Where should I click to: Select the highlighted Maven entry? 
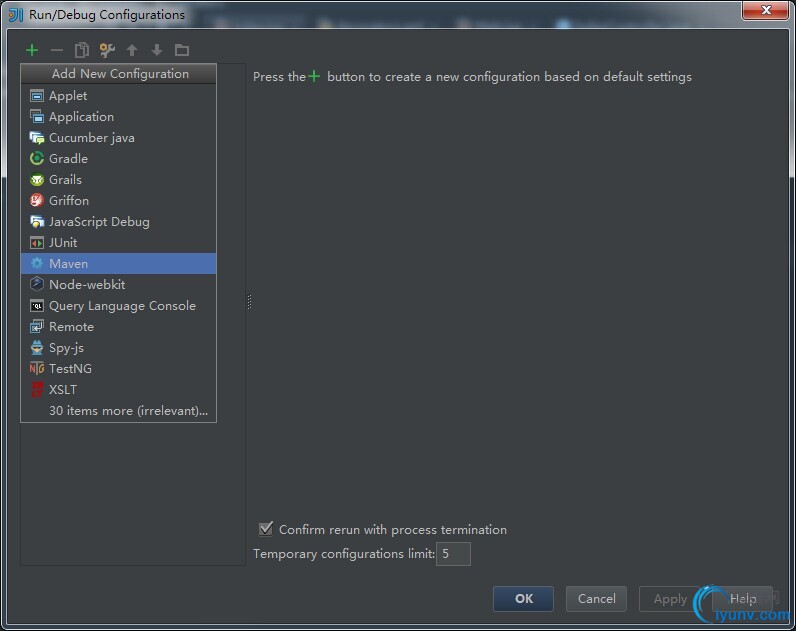pos(119,263)
